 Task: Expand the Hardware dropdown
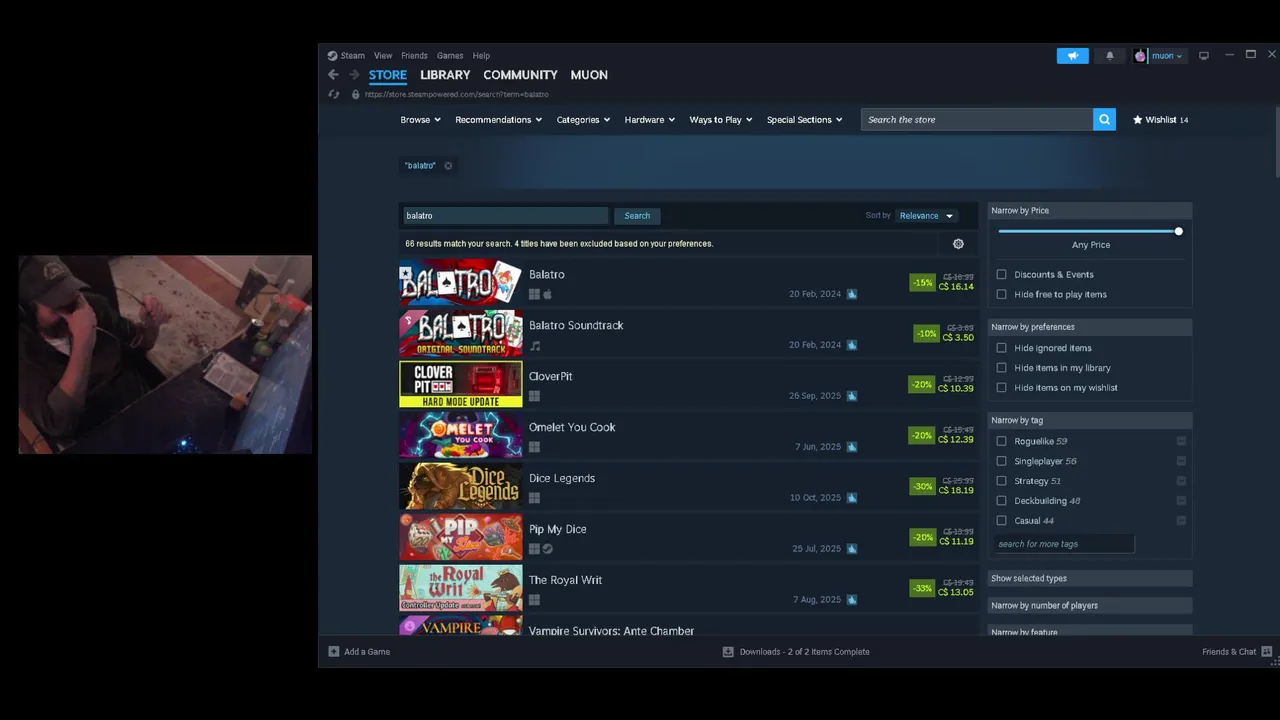pos(649,120)
